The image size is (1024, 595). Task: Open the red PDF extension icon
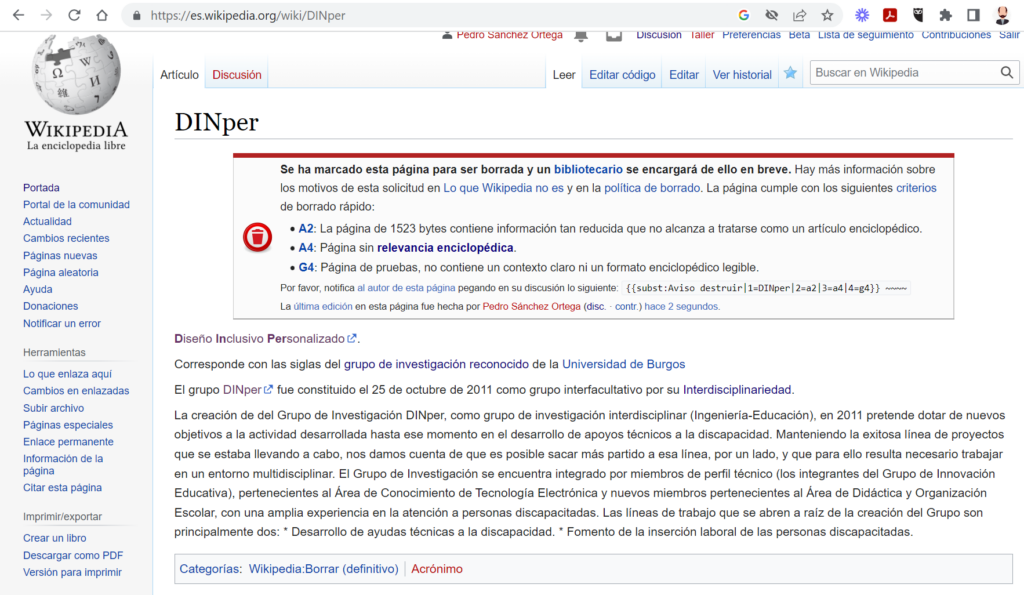point(889,15)
